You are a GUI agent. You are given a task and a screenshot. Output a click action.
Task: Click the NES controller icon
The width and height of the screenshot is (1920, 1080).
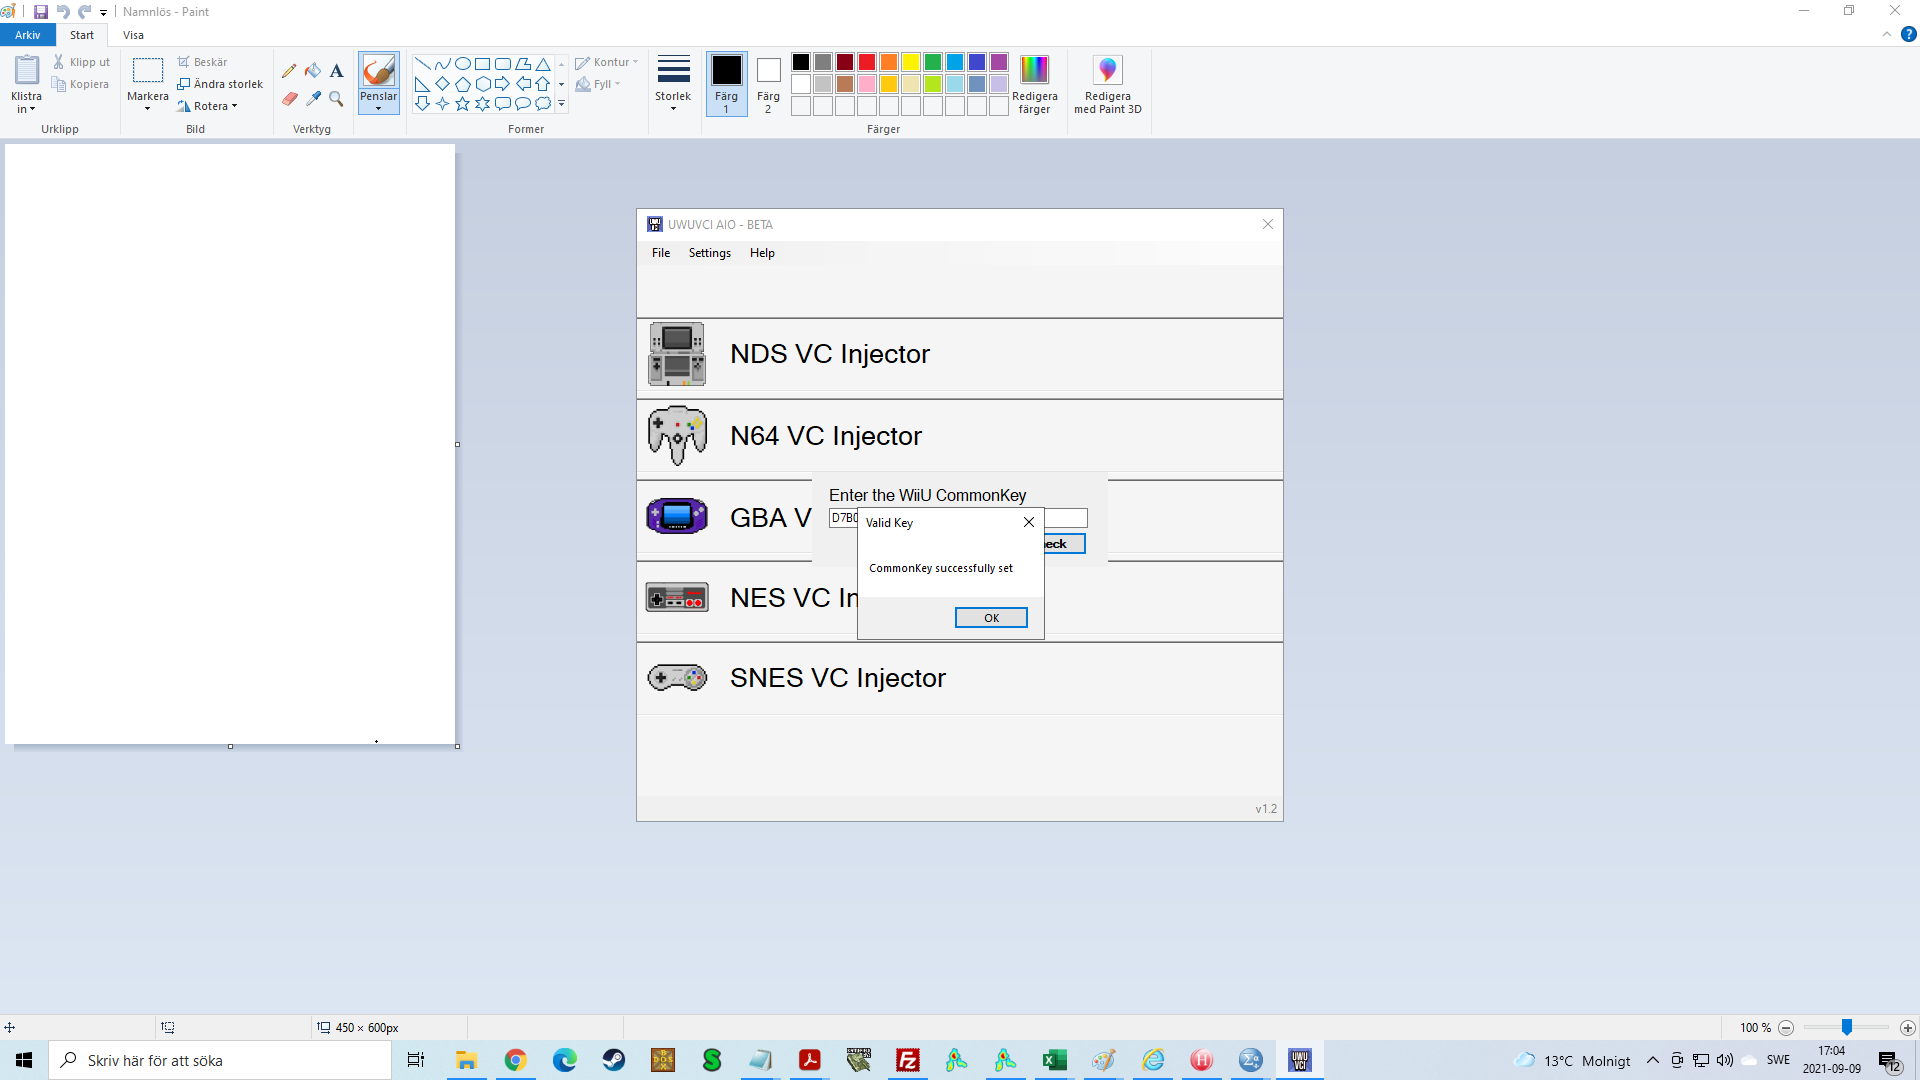(x=677, y=598)
